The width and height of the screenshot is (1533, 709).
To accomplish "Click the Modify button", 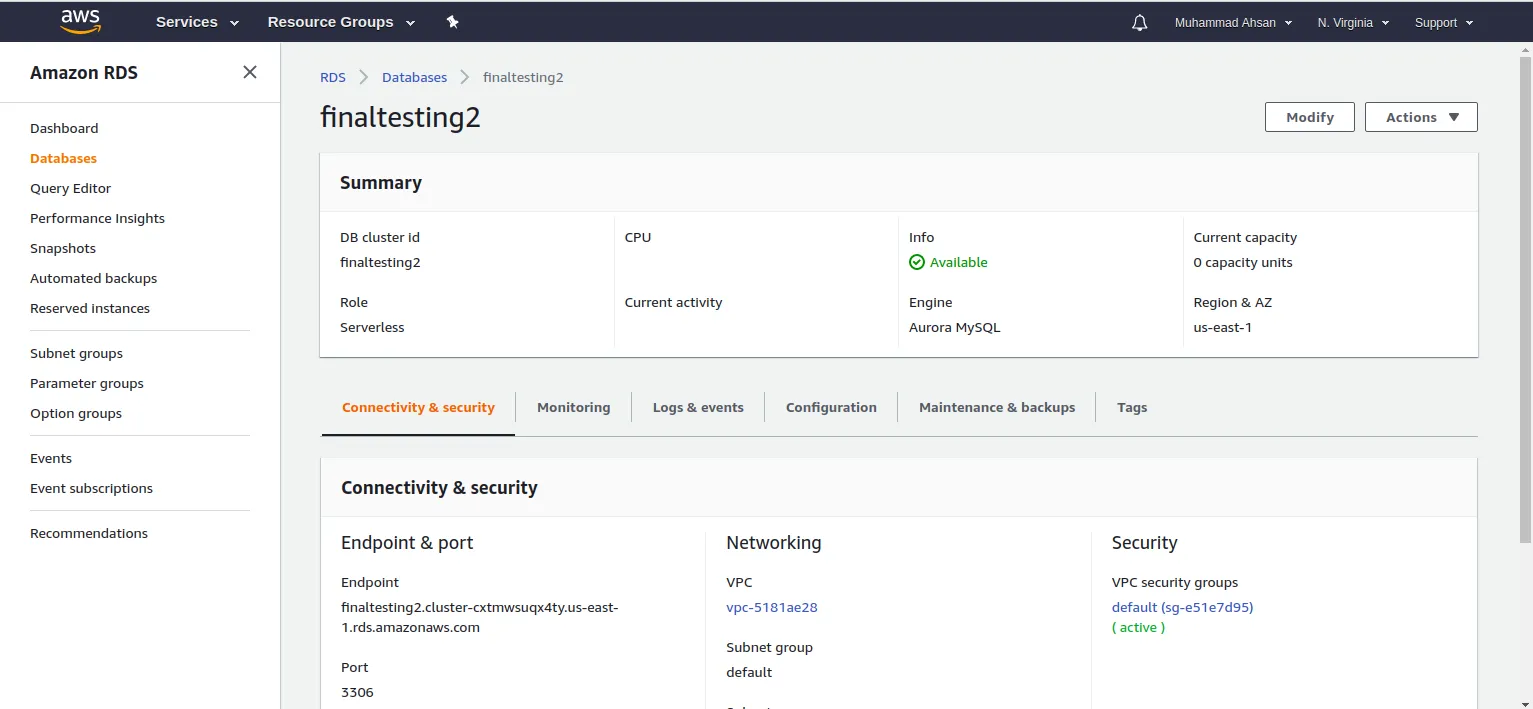I will coord(1309,117).
